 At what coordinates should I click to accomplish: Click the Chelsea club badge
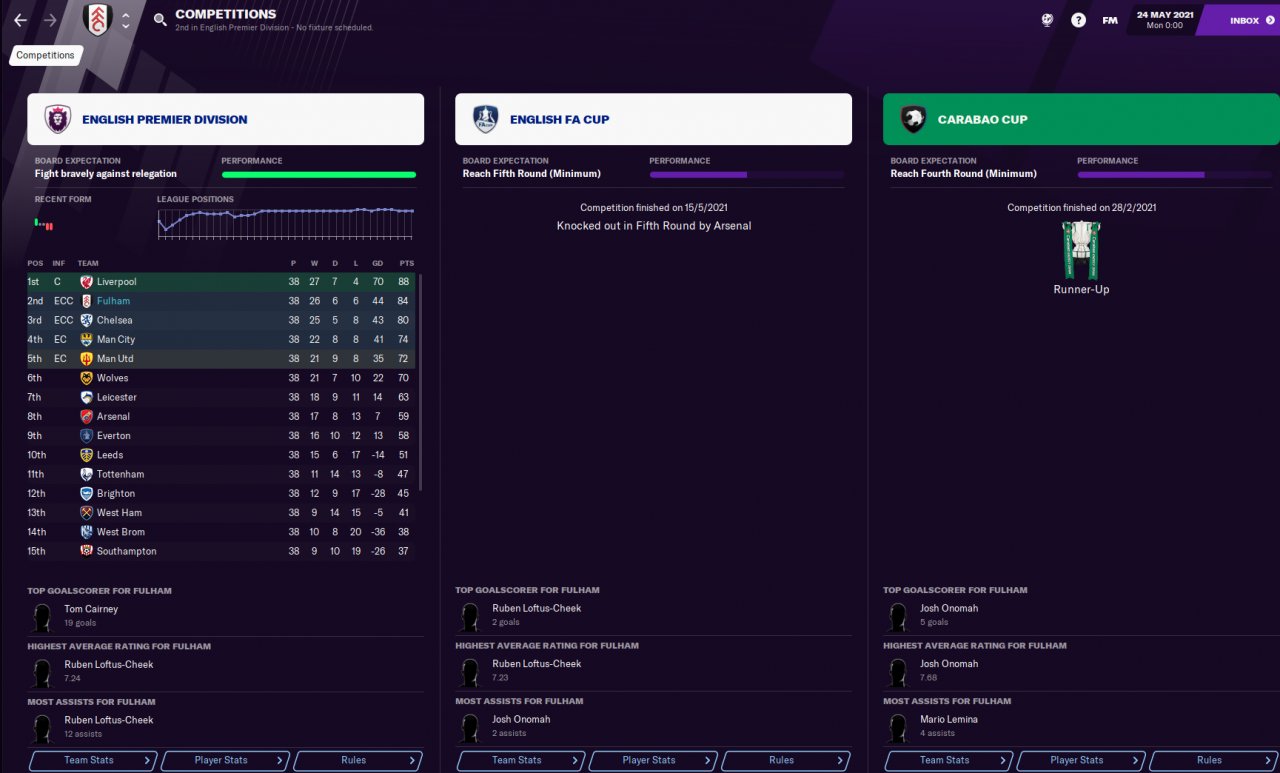86,320
